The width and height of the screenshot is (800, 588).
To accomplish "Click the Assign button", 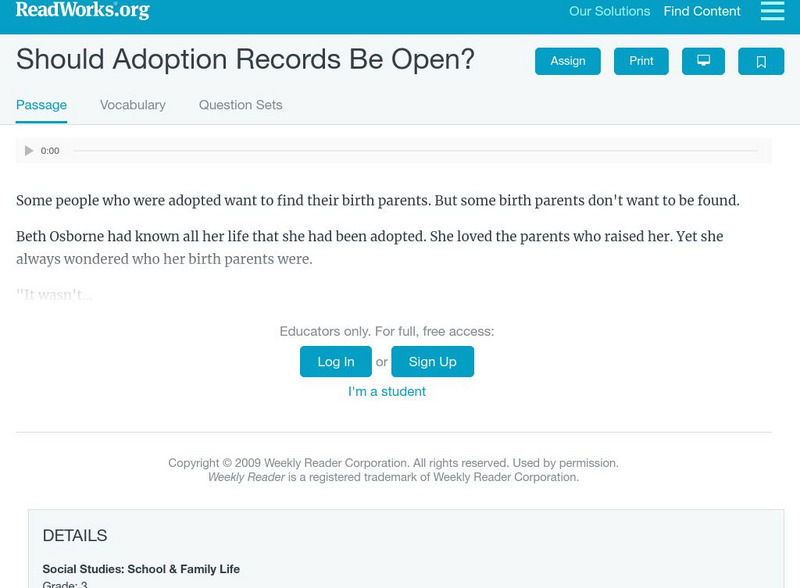I will [567, 60].
